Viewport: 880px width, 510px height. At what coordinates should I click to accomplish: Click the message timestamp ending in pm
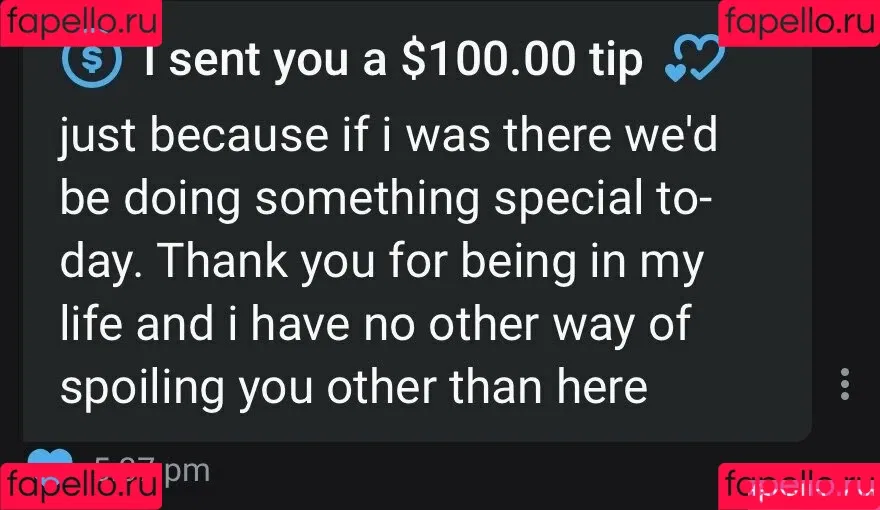coord(152,469)
